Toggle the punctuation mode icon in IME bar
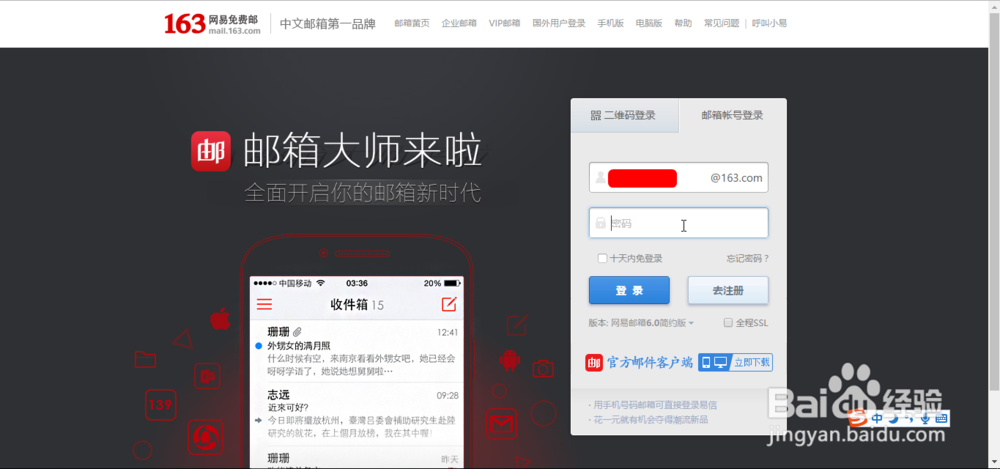The height and width of the screenshot is (469, 1000). click(909, 419)
